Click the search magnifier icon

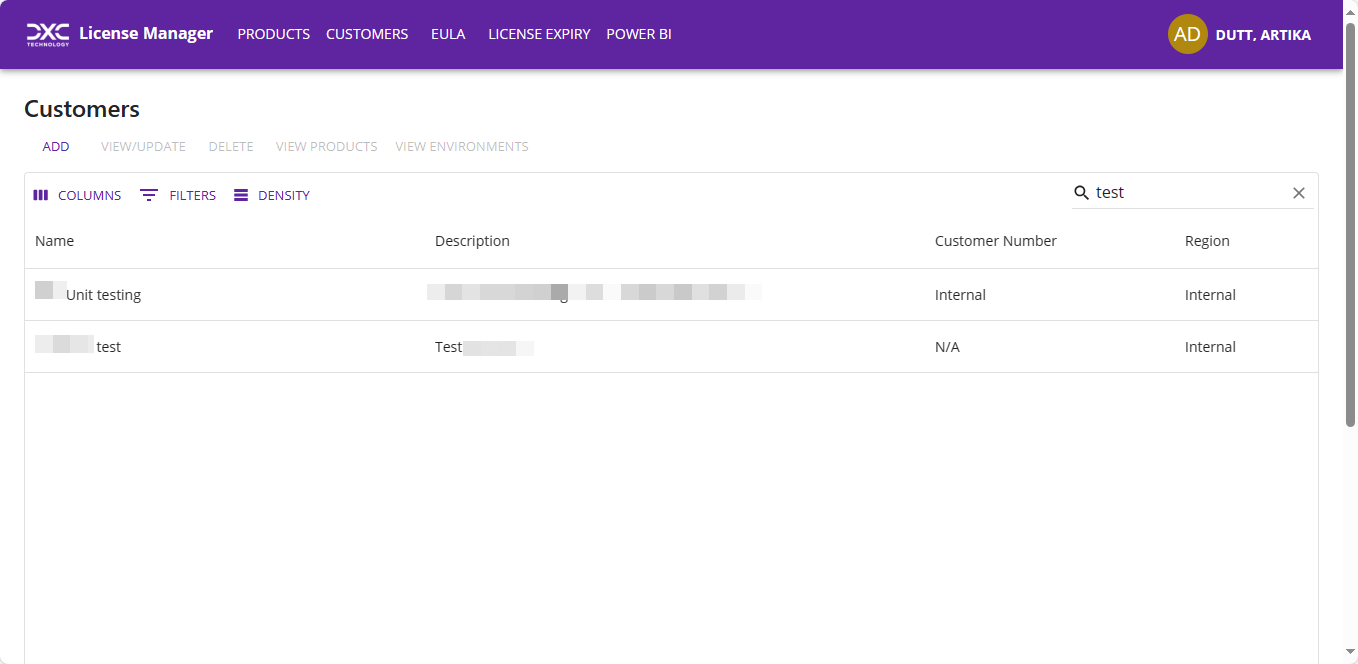coord(1081,193)
